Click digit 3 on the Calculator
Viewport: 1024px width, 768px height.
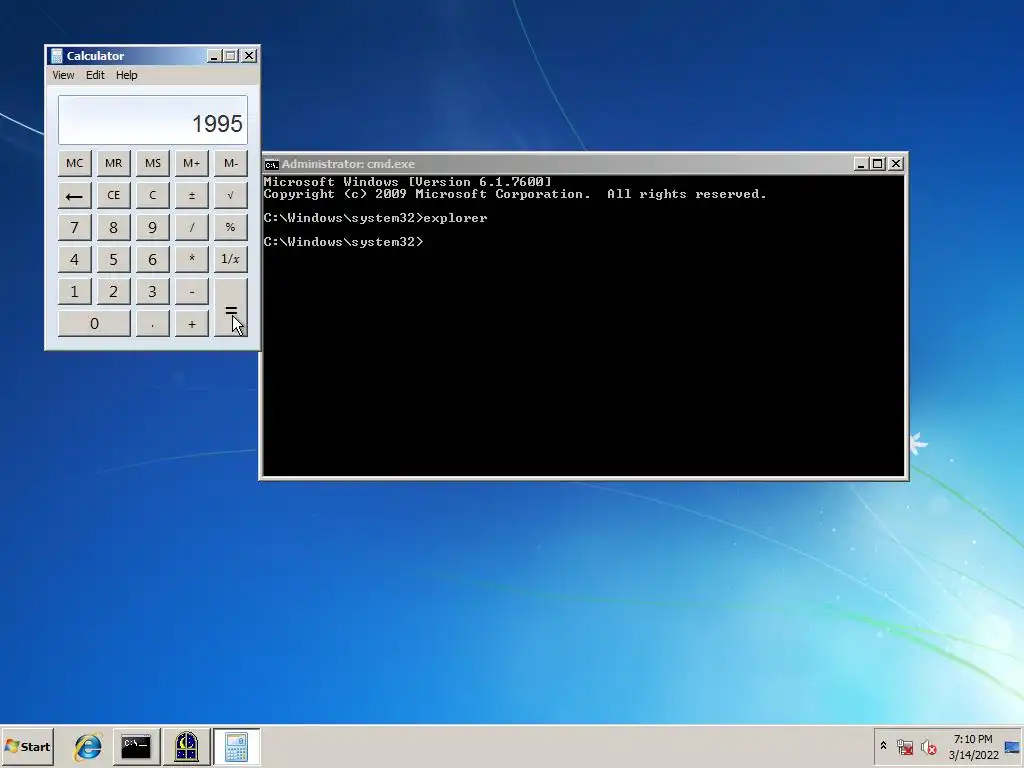click(x=153, y=291)
